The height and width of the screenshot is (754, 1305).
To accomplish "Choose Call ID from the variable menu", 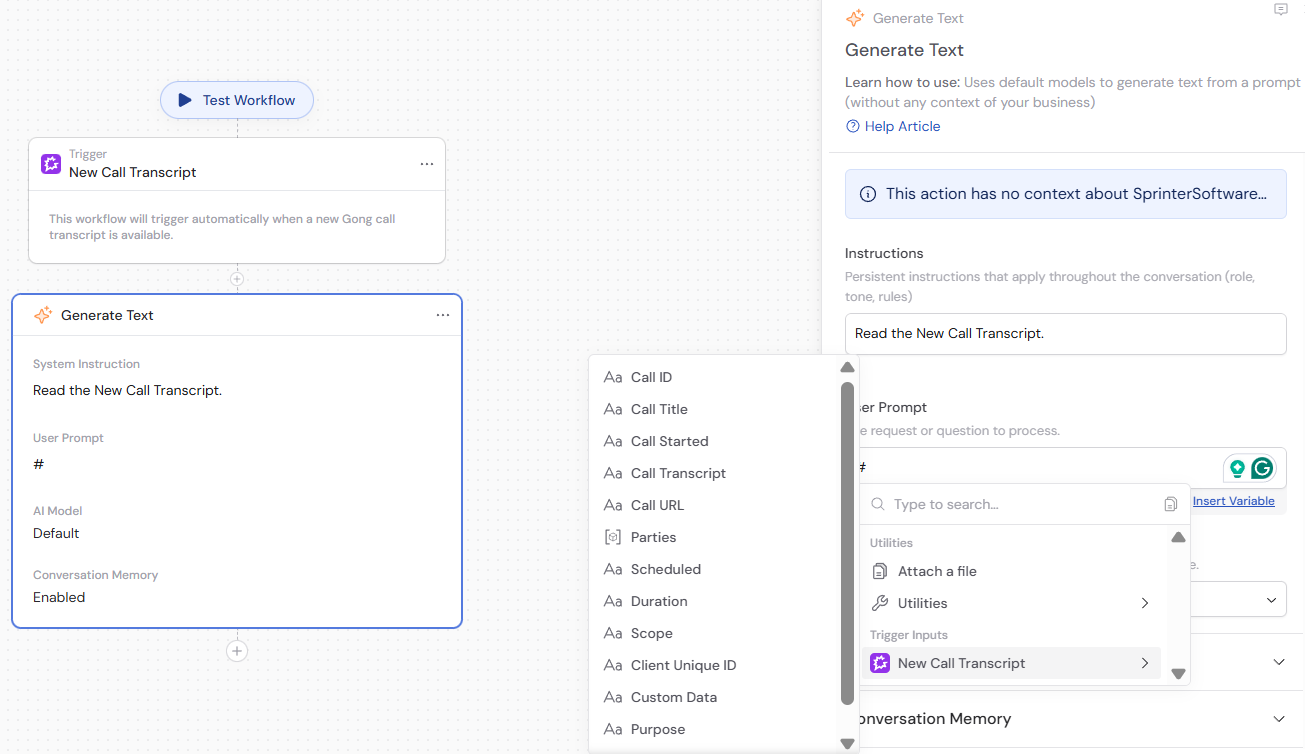I will coord(650,377).
